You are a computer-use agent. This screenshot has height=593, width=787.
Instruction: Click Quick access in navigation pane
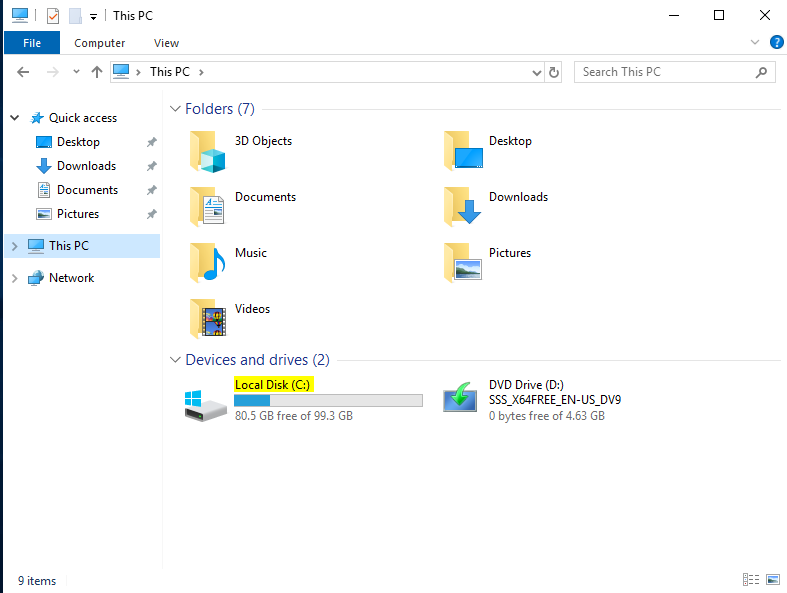click(x=83, y=118)
